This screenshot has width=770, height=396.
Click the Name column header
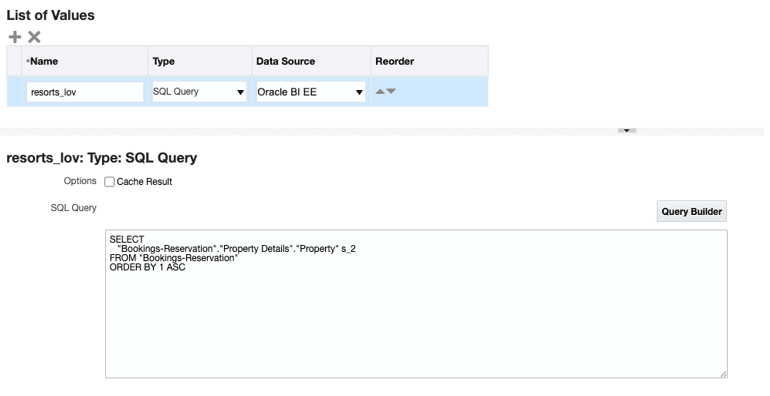coord(84,61)
